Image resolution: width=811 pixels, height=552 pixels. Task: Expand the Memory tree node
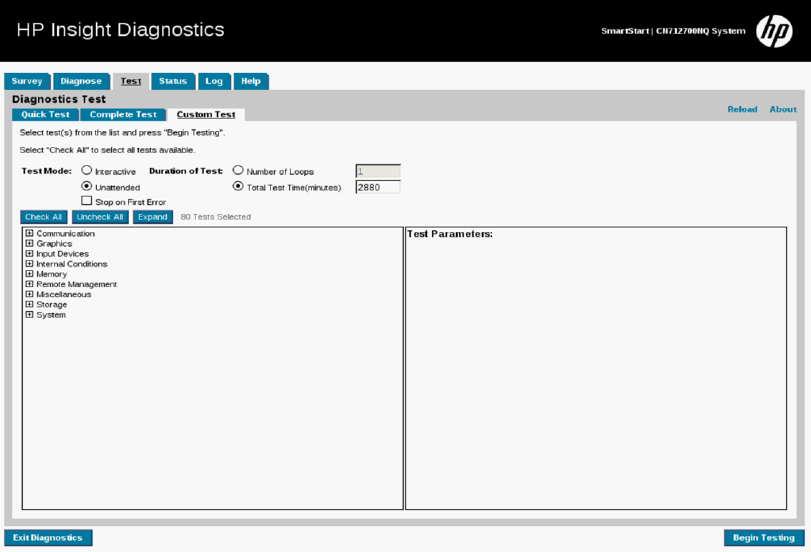[30, 274]
